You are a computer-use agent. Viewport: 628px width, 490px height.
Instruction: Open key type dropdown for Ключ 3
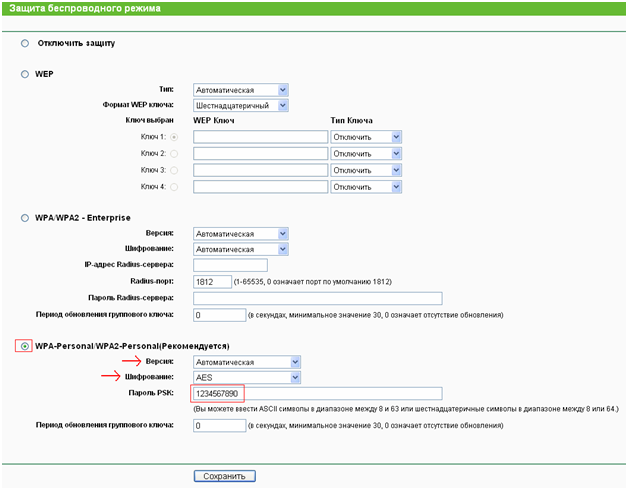click(366, 170)
